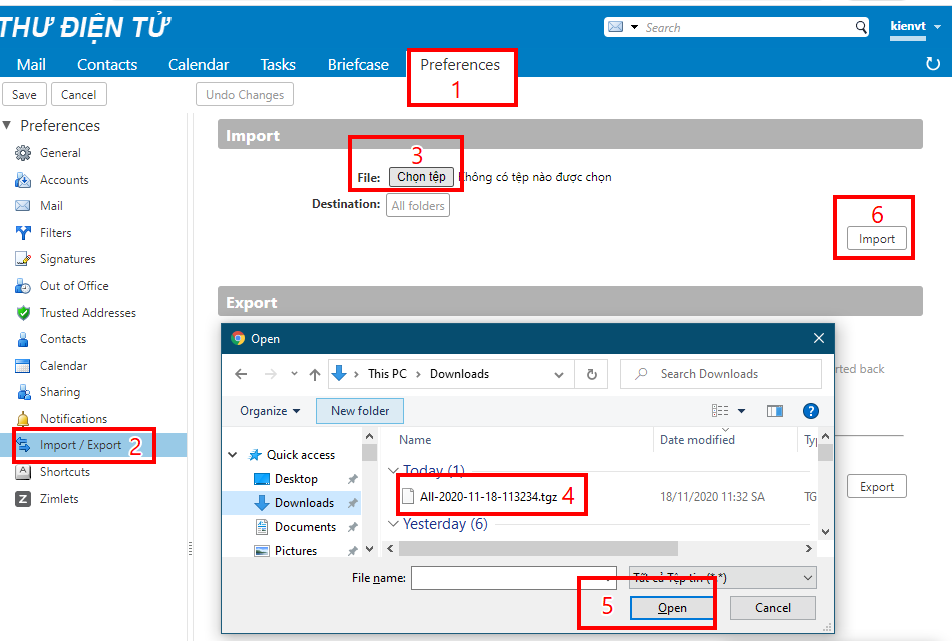This screenshot has height=641, width=952.
Task: Open recent locations dropdown in dialog
Action: click(294, 374)
